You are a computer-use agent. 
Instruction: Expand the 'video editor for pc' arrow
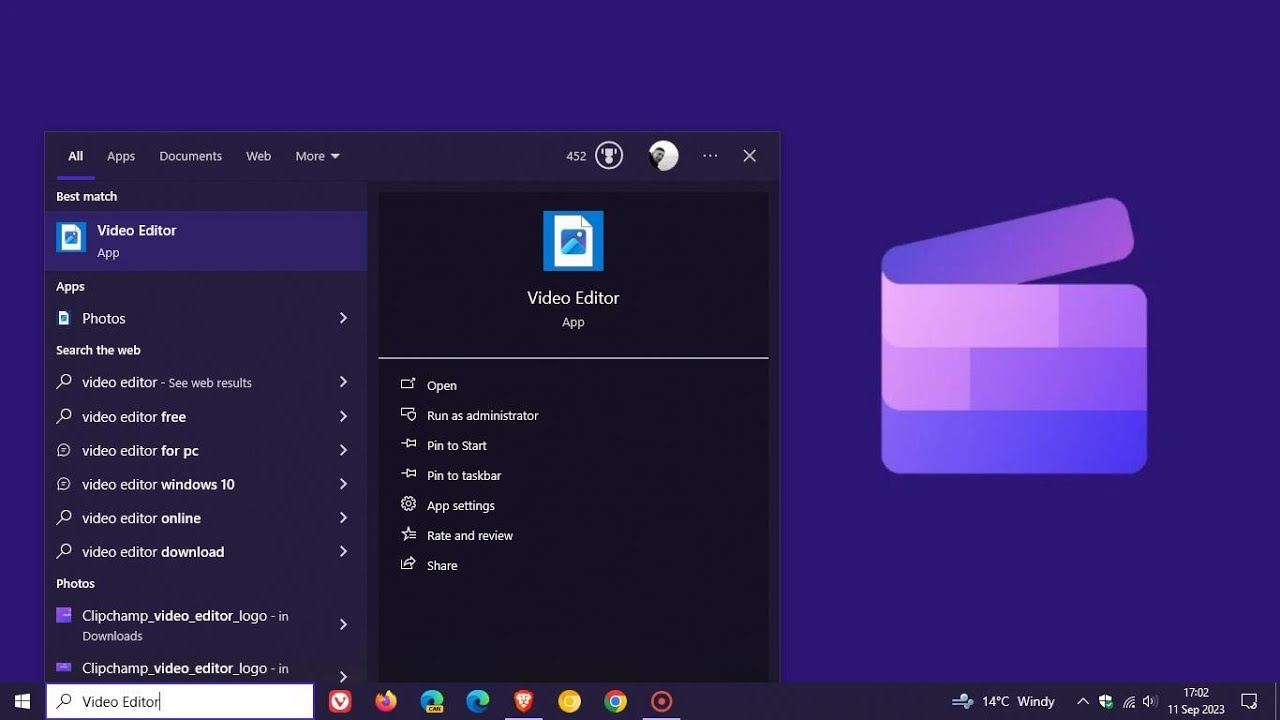click(x=343, y=450)
